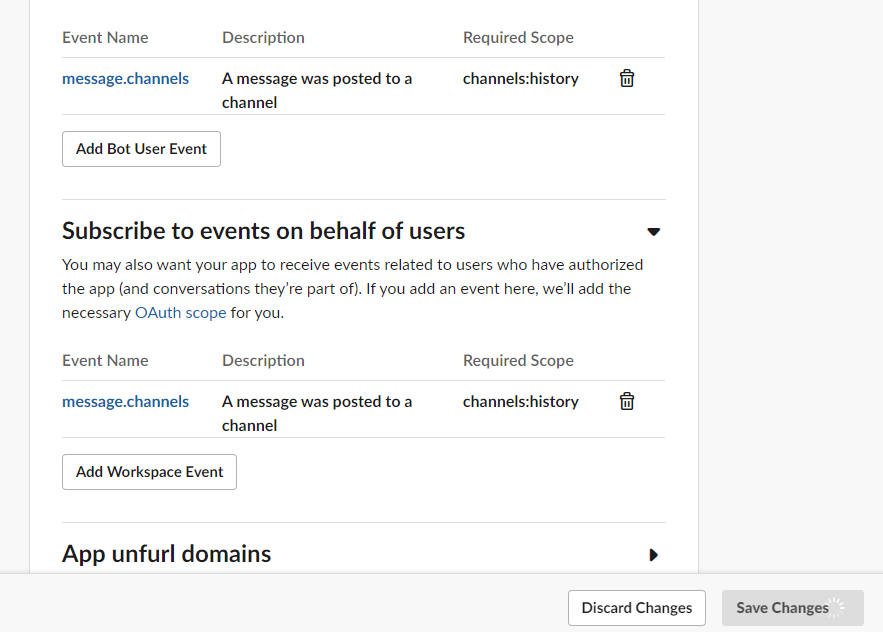883x632 pixels.
Task: Click Event Name header in bot events table
Action: coord(105,37)
